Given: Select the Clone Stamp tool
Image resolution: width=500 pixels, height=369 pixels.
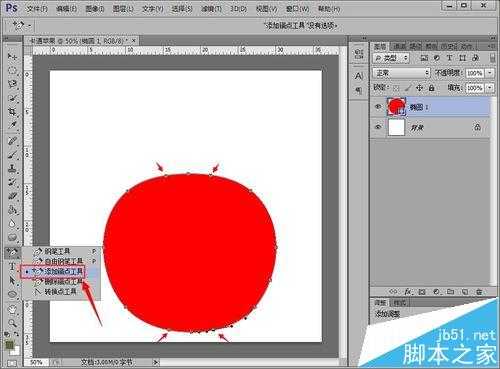Looking at the screenshot, I should coord(12,168).
